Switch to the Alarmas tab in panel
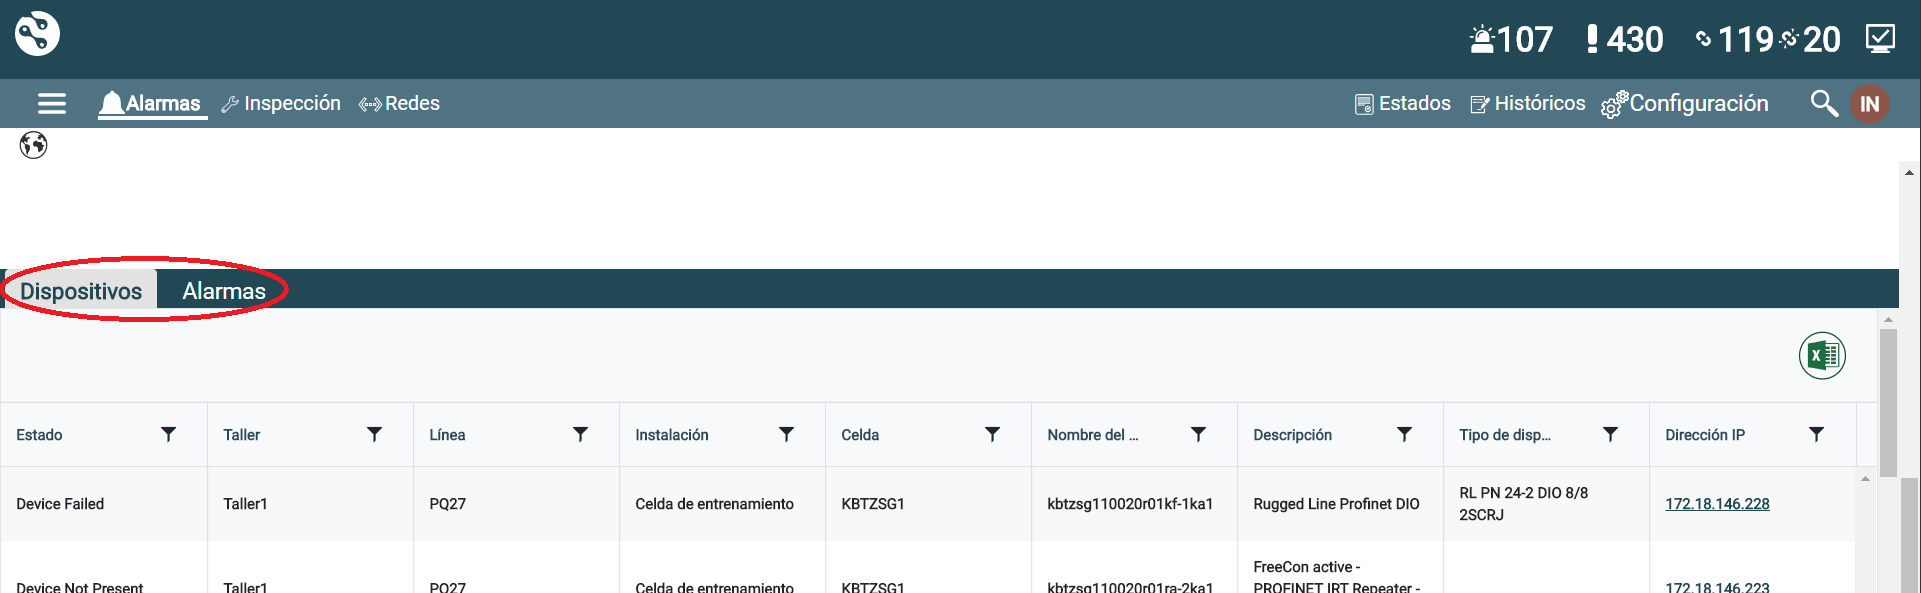The width and height of the screenshot is (1921, 593). point(224,291)
